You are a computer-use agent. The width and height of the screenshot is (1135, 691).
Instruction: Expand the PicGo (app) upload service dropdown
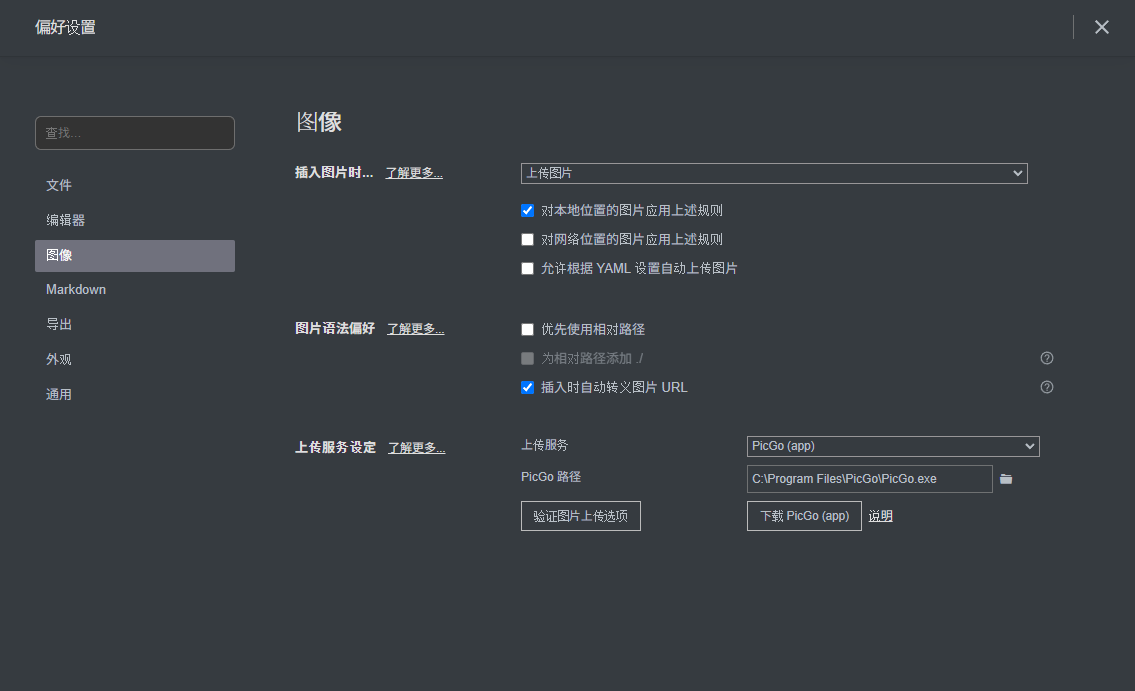[892, 446]
